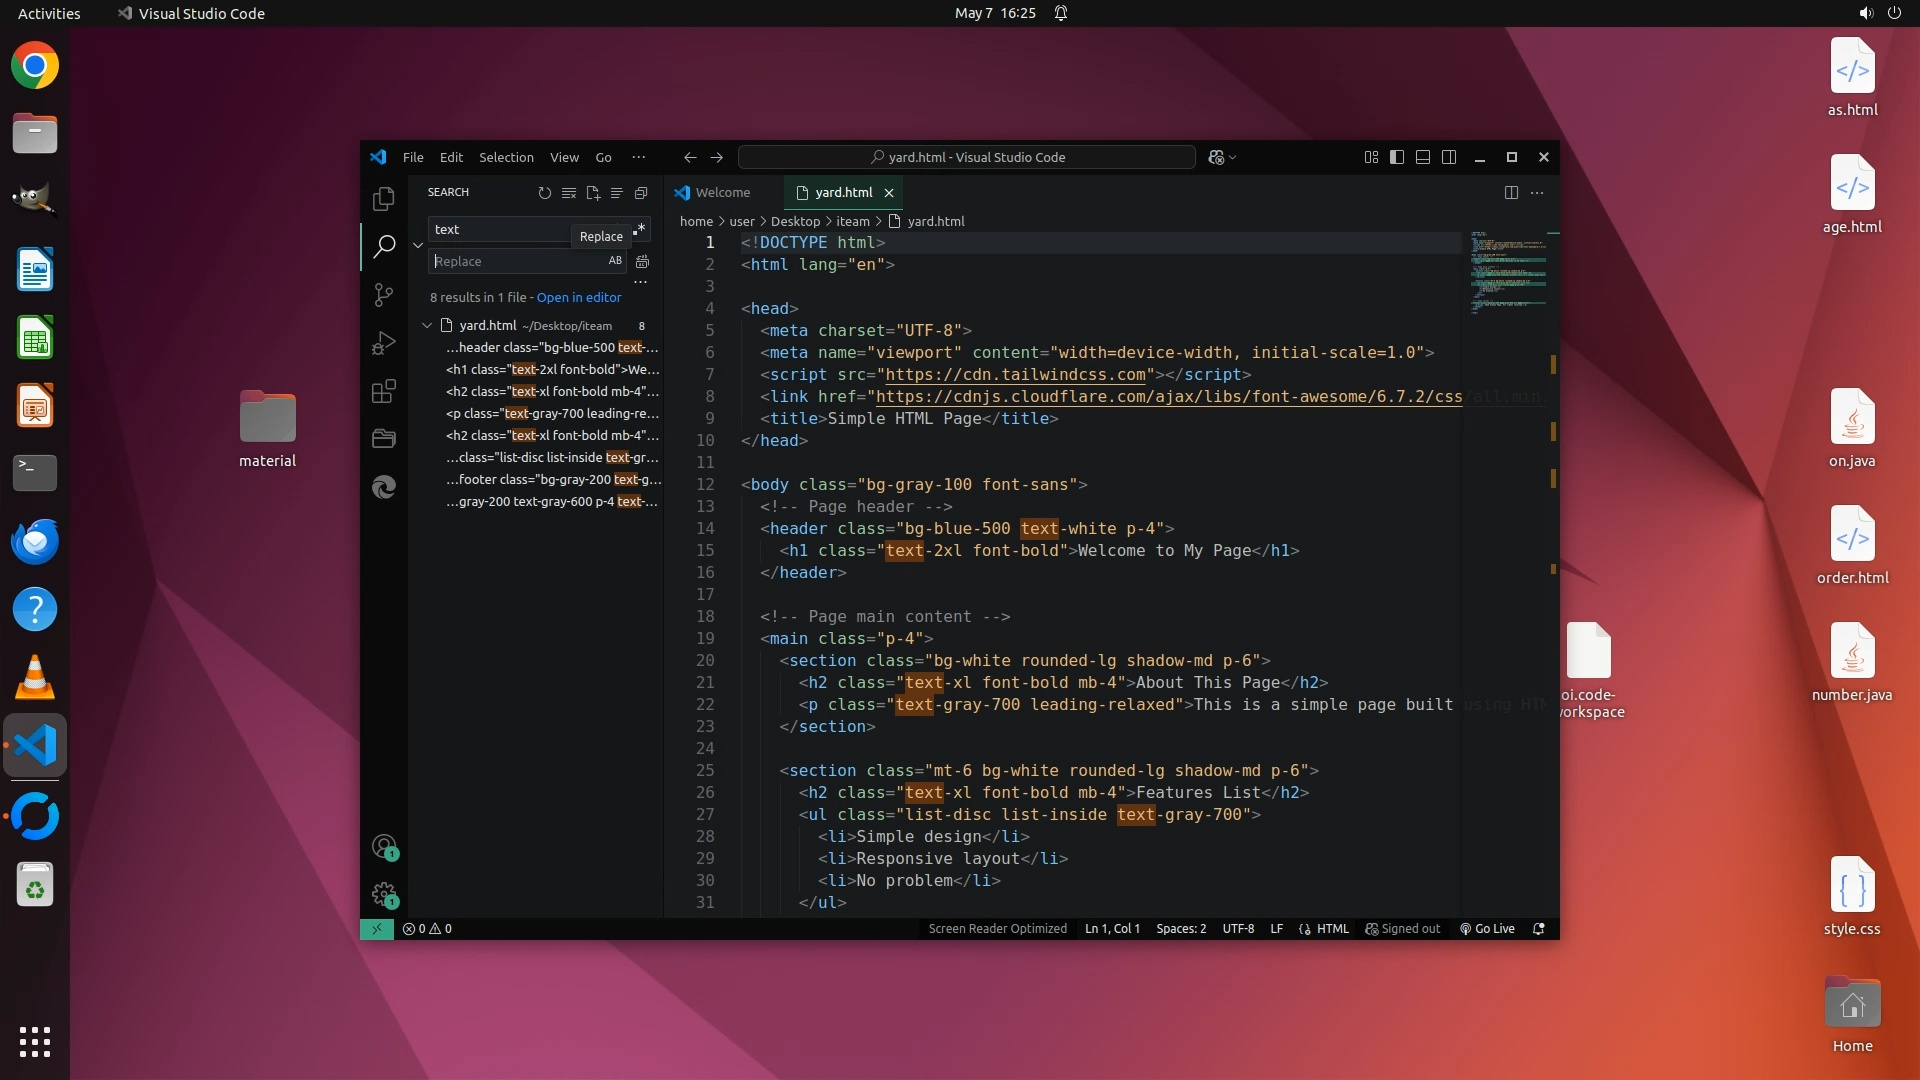Toggle the primary side bar layout button
This screenshot has width=1920, height=1080.
coord(1397,157)
